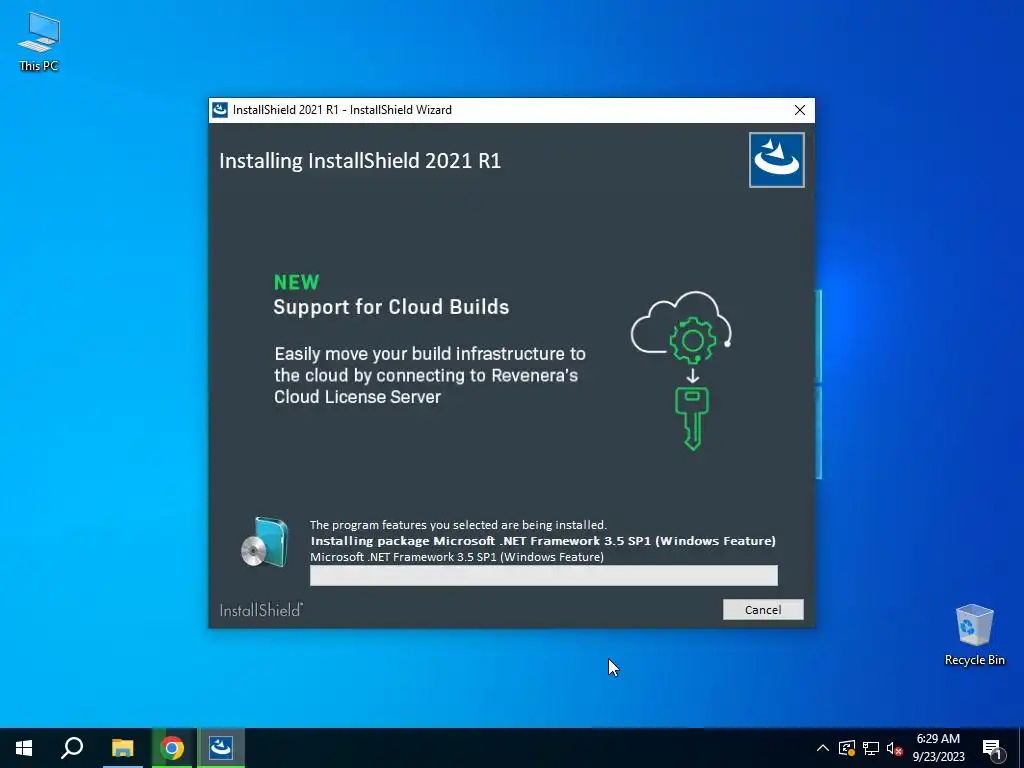This screenshot has height=768, width=1024.
Task: Click the cloud gear key illustration
Action: click(682, 370)
